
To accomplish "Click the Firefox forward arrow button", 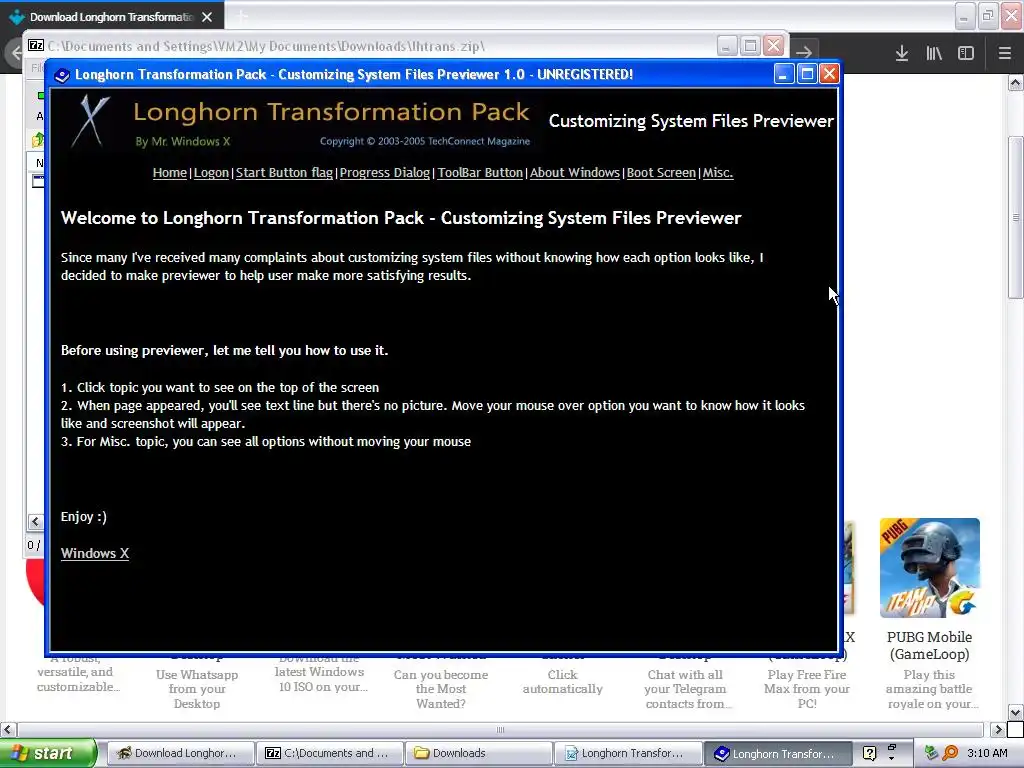I will pyautogui.click(x=805, y=52).
